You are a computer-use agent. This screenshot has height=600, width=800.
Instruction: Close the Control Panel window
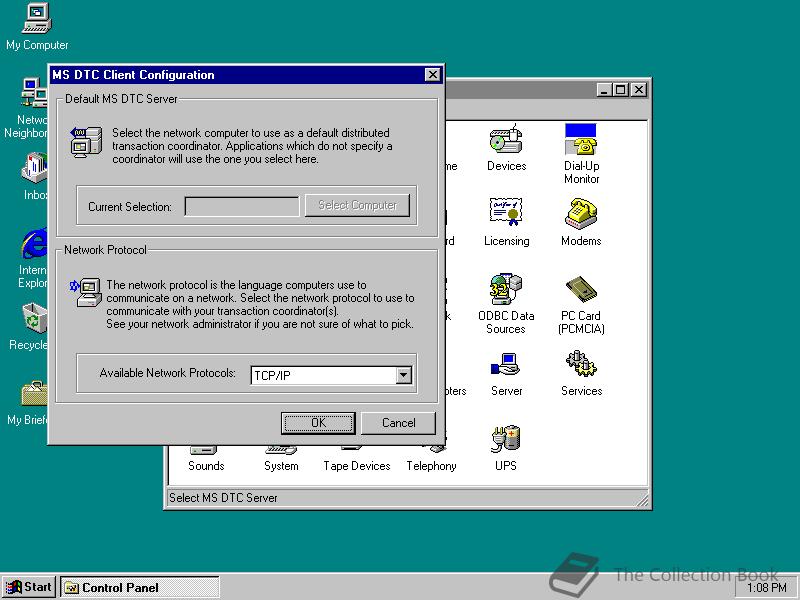(x=638, y=90)
